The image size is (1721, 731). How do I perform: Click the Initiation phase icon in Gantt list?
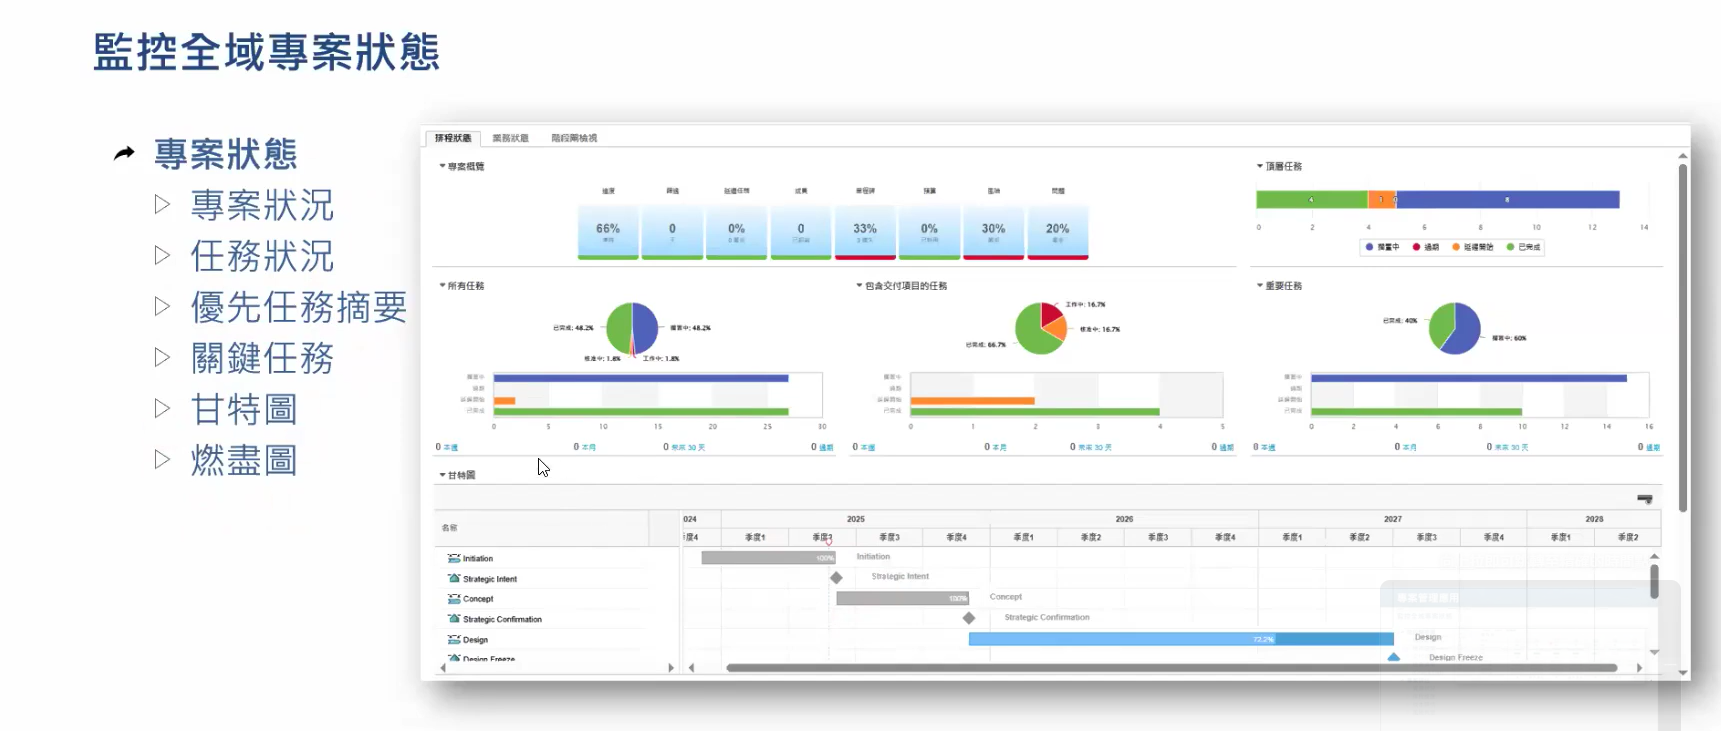pyautogui.click(x=454, y=559)
